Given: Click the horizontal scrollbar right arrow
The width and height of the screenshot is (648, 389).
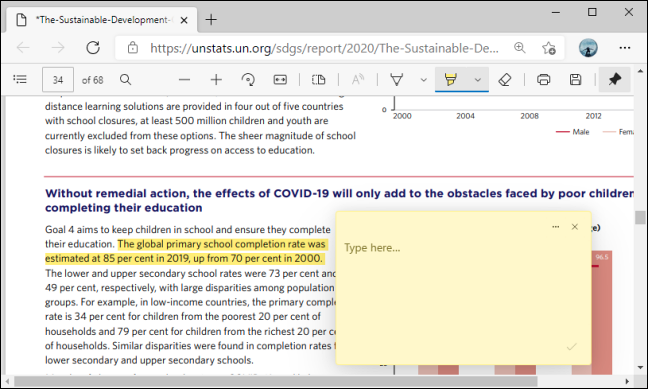Looking at the screenshot, I should pos(627,381).
